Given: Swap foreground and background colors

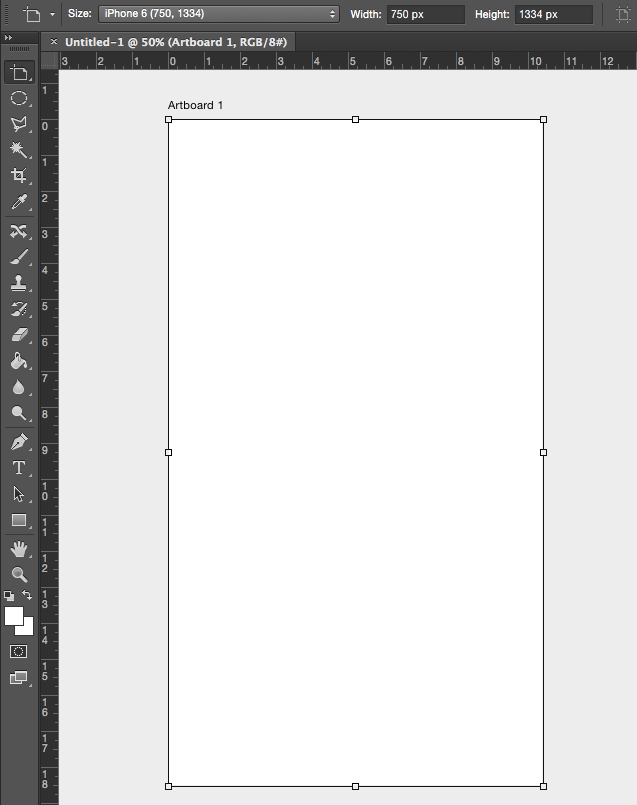Looking at the screenshot, I should [x=28, y=595].
